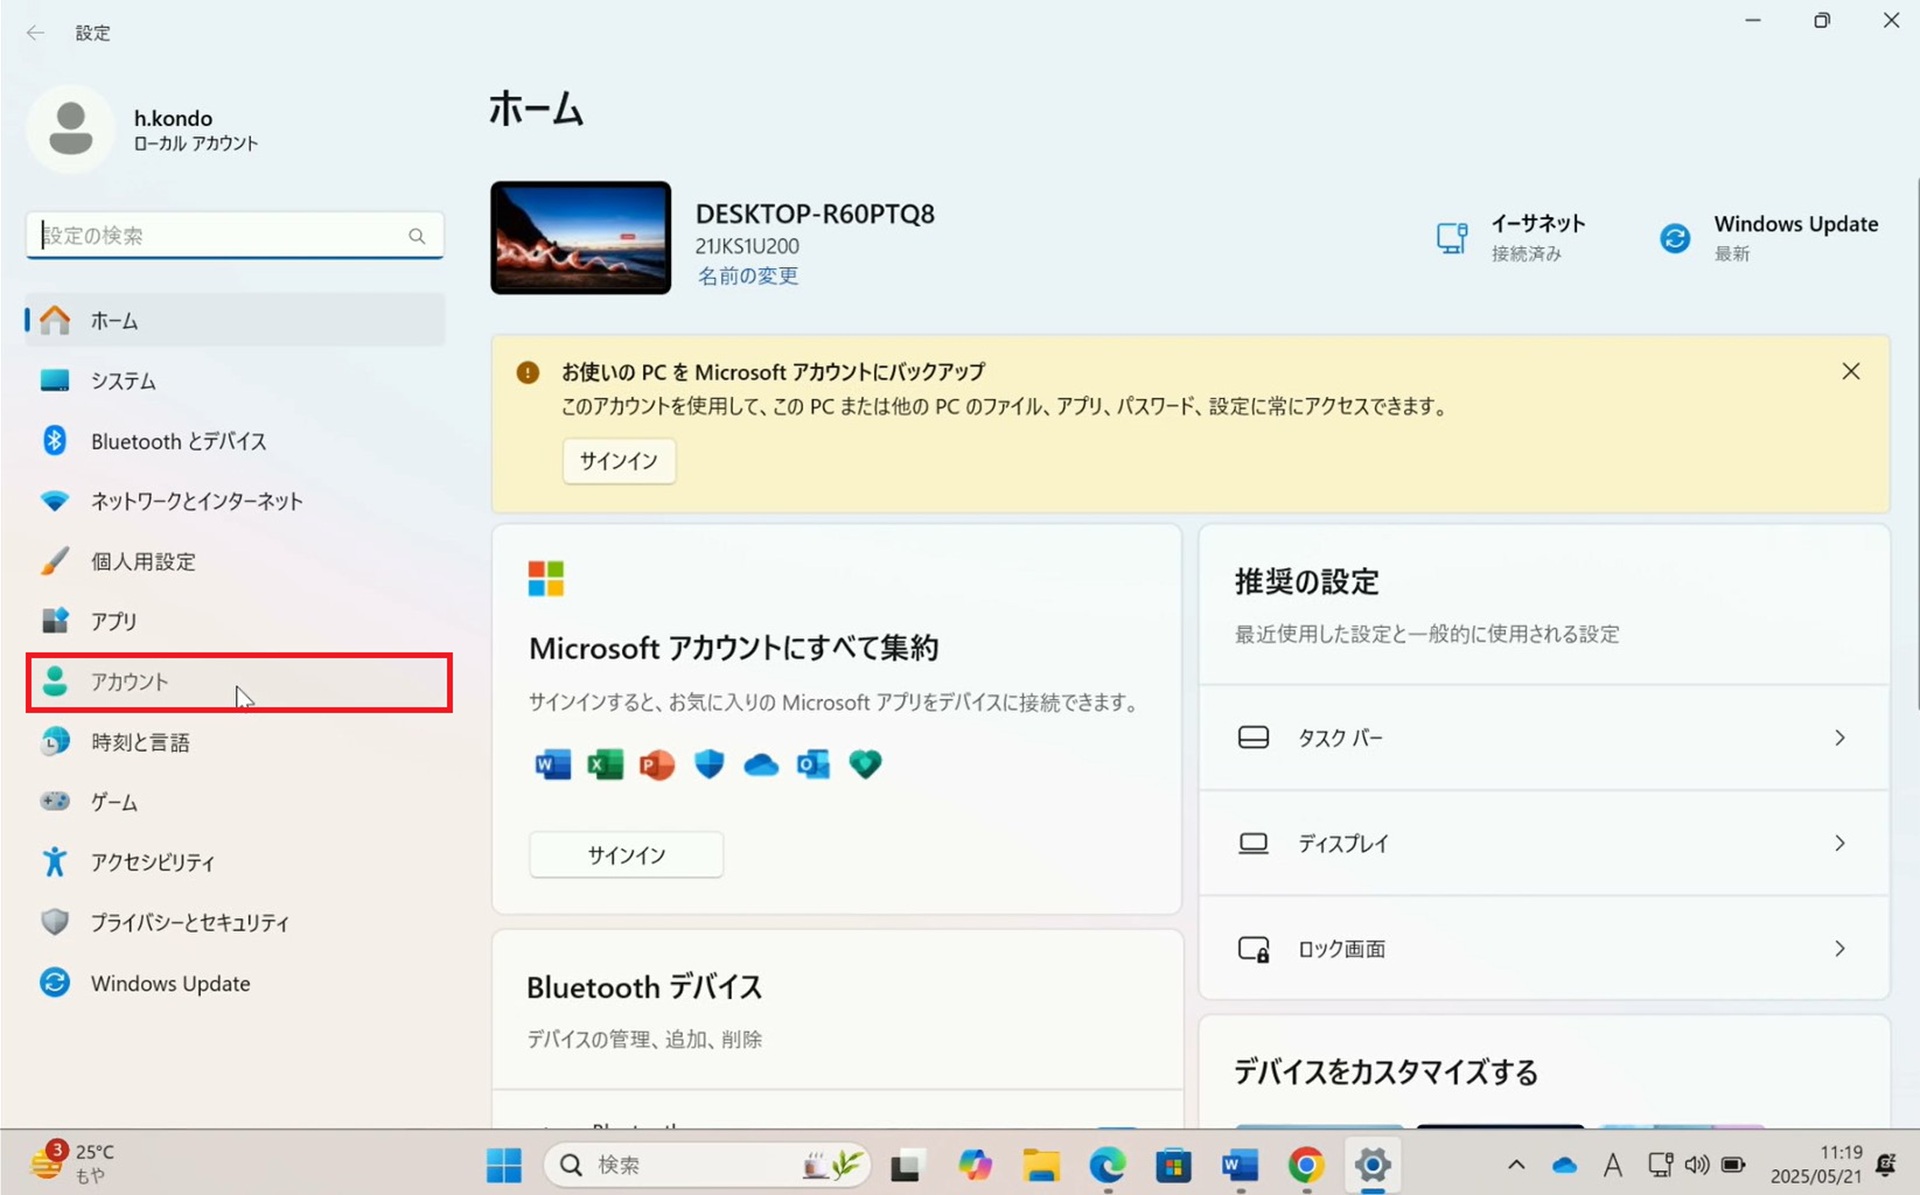Viewport: 1920px width, 1195px height.
Task: Open Windows Update status at top right
Action: coord(1768,237)
